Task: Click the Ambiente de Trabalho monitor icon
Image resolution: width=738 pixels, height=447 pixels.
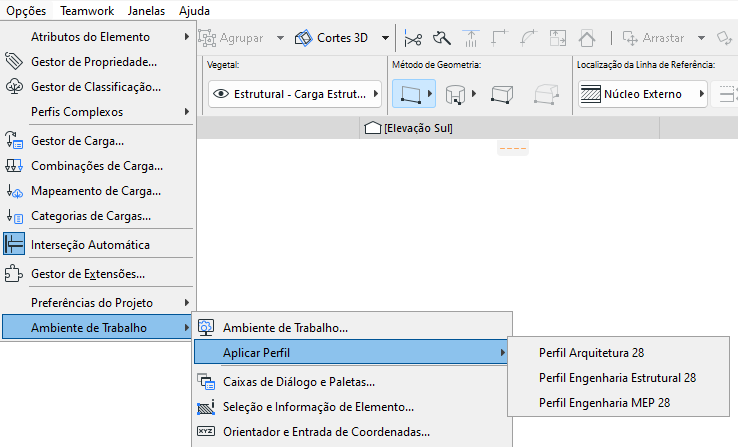Action: 206,327
